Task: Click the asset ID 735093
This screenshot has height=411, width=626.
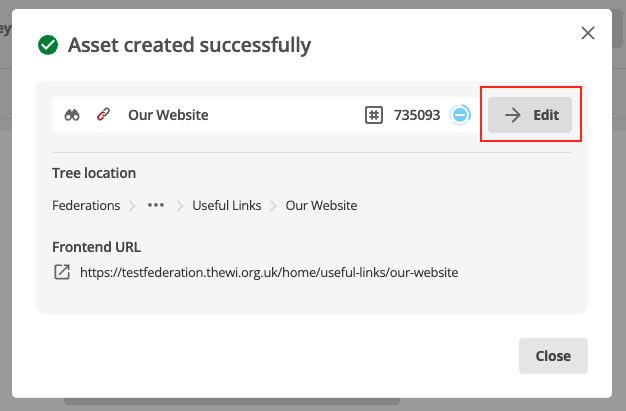Action: coord(417,115)
